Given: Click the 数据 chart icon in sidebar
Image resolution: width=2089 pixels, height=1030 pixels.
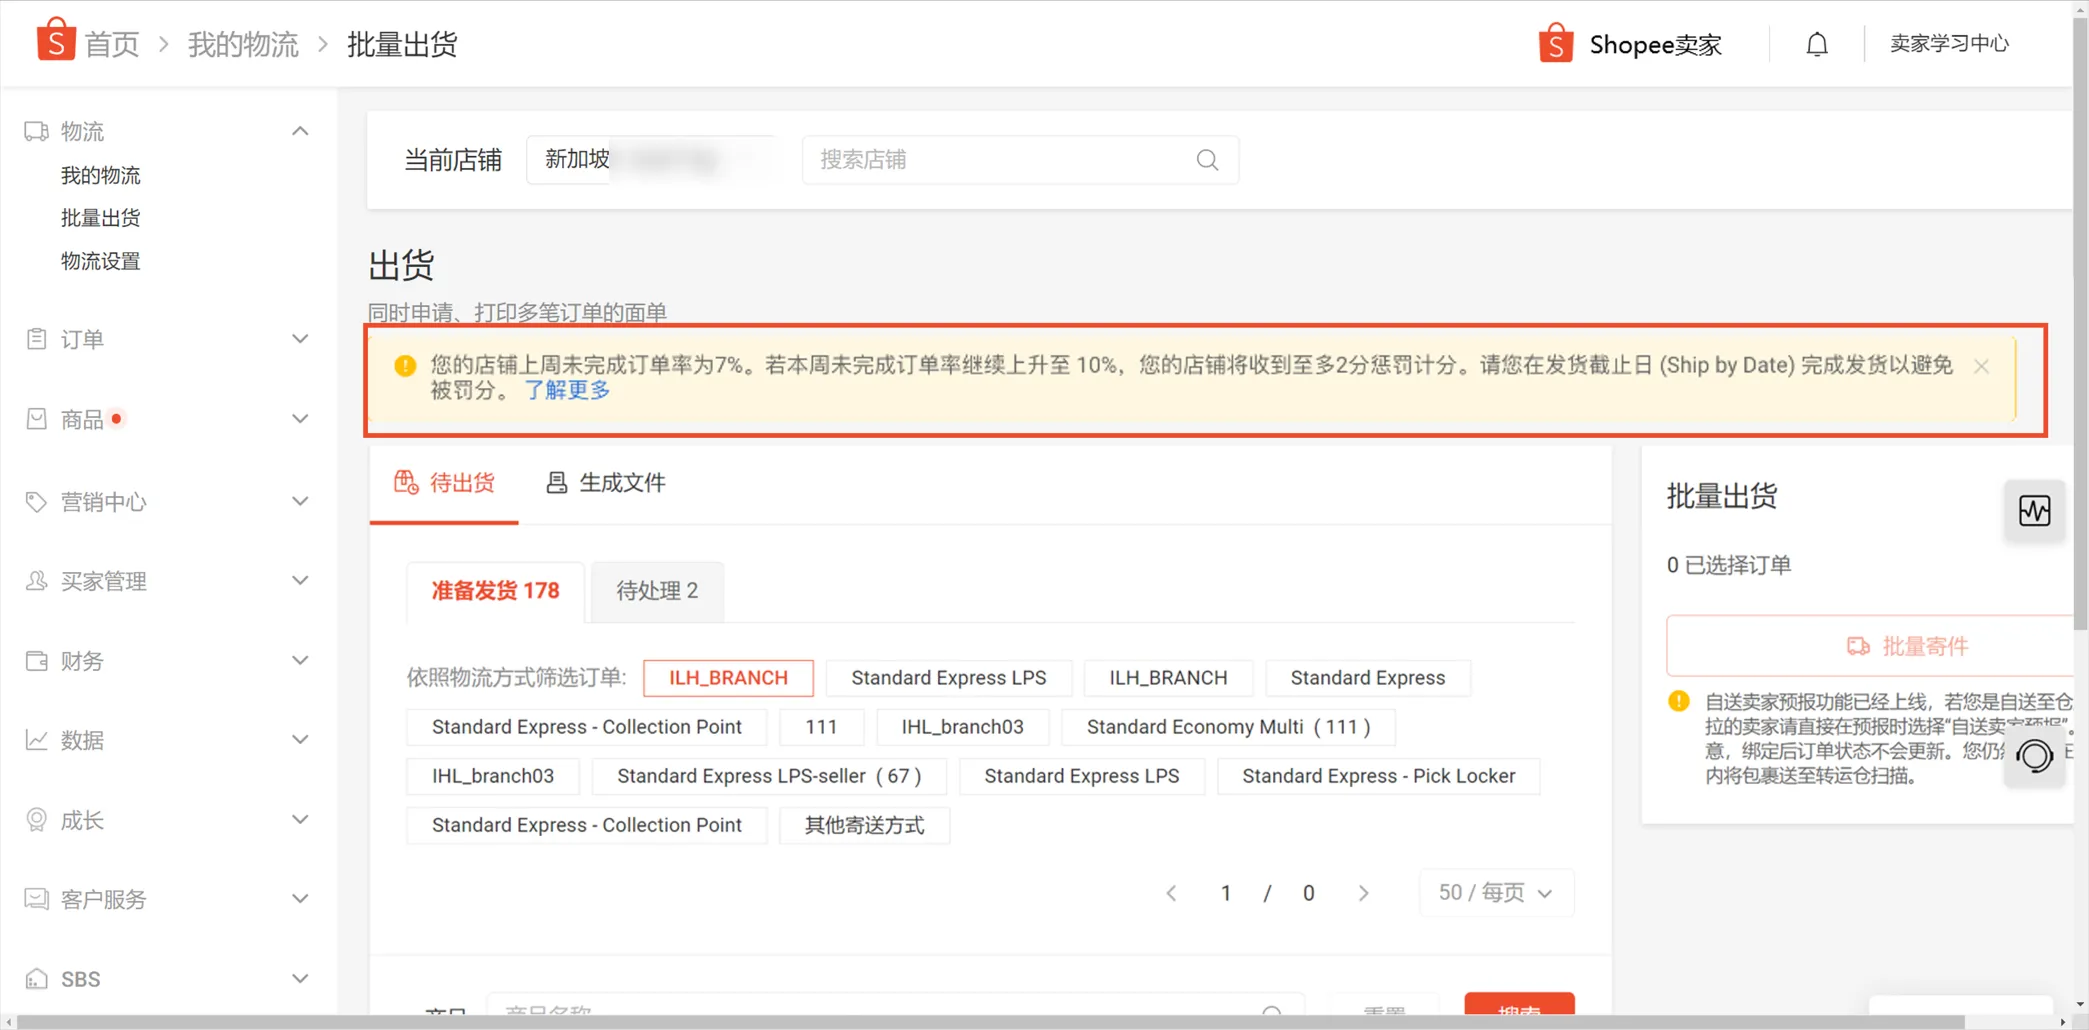Looking at the screenshot, I should (36, 740).
